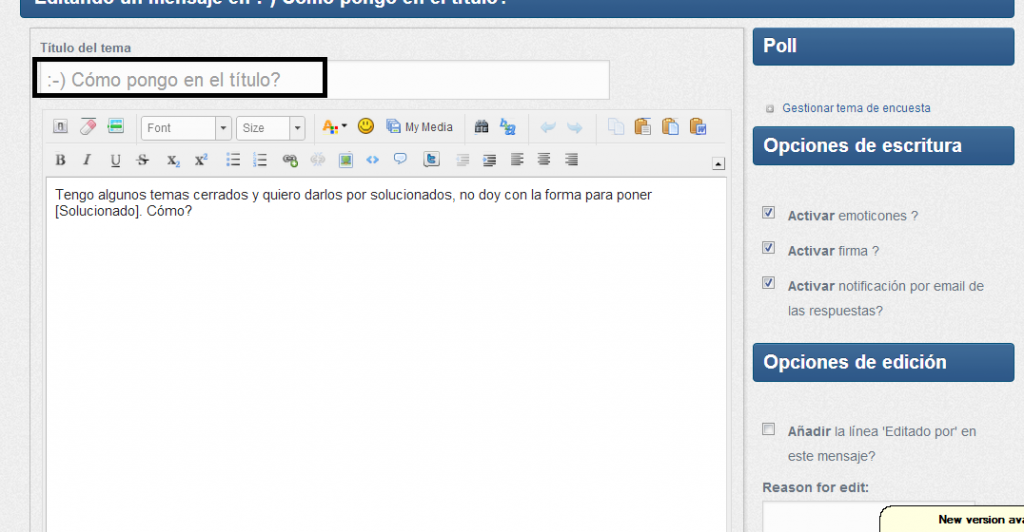The height and width of the screenshot is (532, 1024).
Task: Open the Size dropdown
Action: tap(270, 128)
